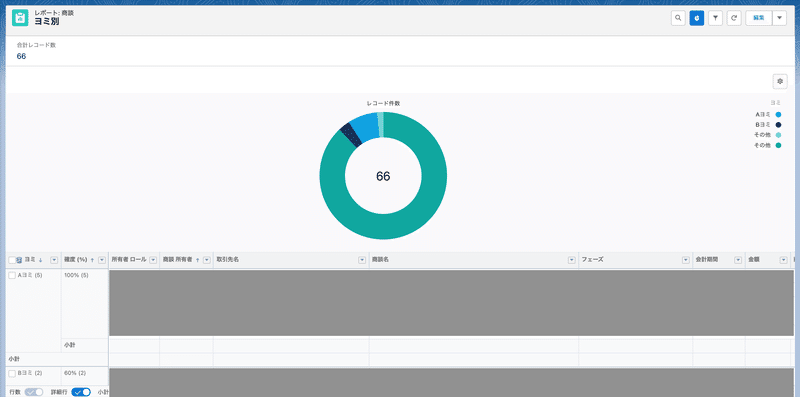Click the first その他 pale teal legend swatch
The image size is (800, 397).
(778, 135)
